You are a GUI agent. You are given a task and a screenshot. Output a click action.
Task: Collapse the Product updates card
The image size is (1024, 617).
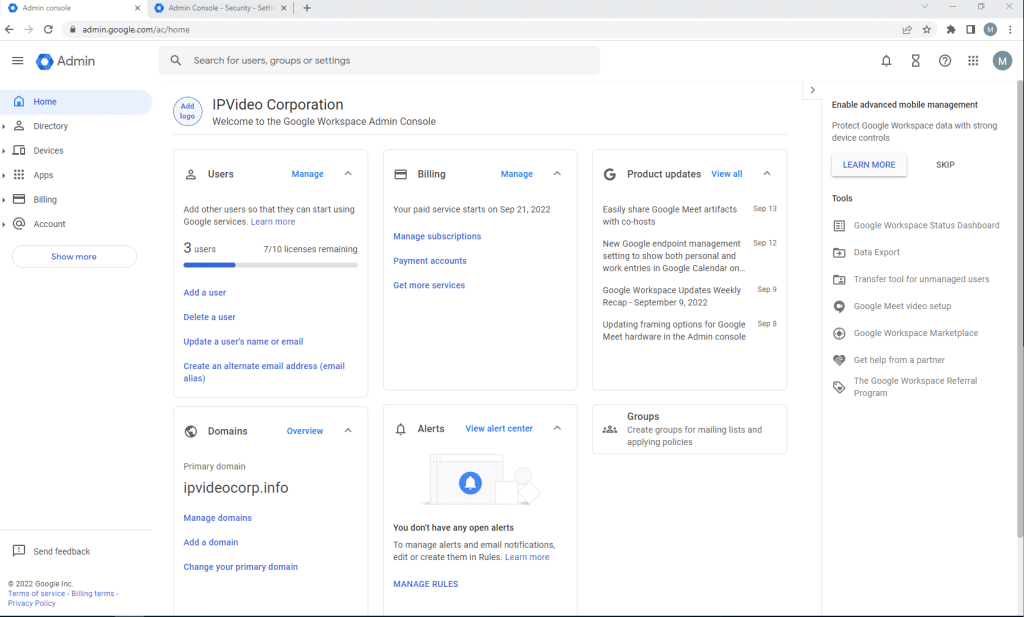767,174
